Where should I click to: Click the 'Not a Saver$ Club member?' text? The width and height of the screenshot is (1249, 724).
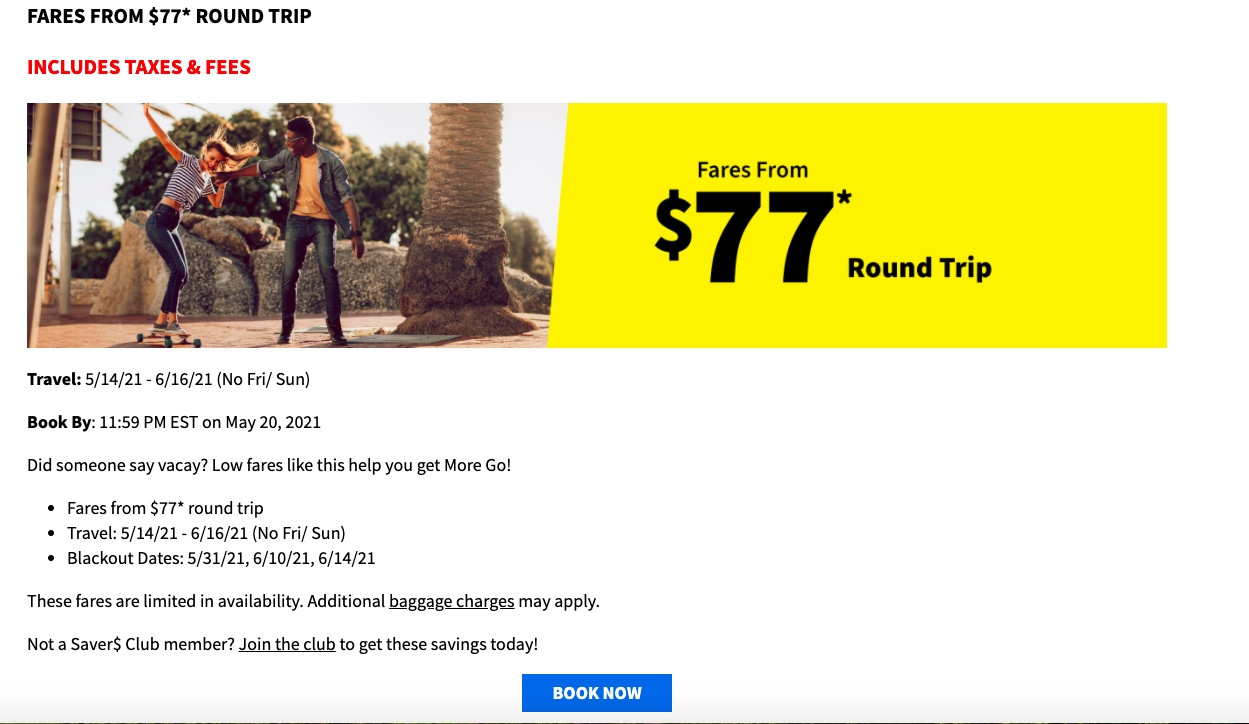pyautogui.click(x=130, y=644)
